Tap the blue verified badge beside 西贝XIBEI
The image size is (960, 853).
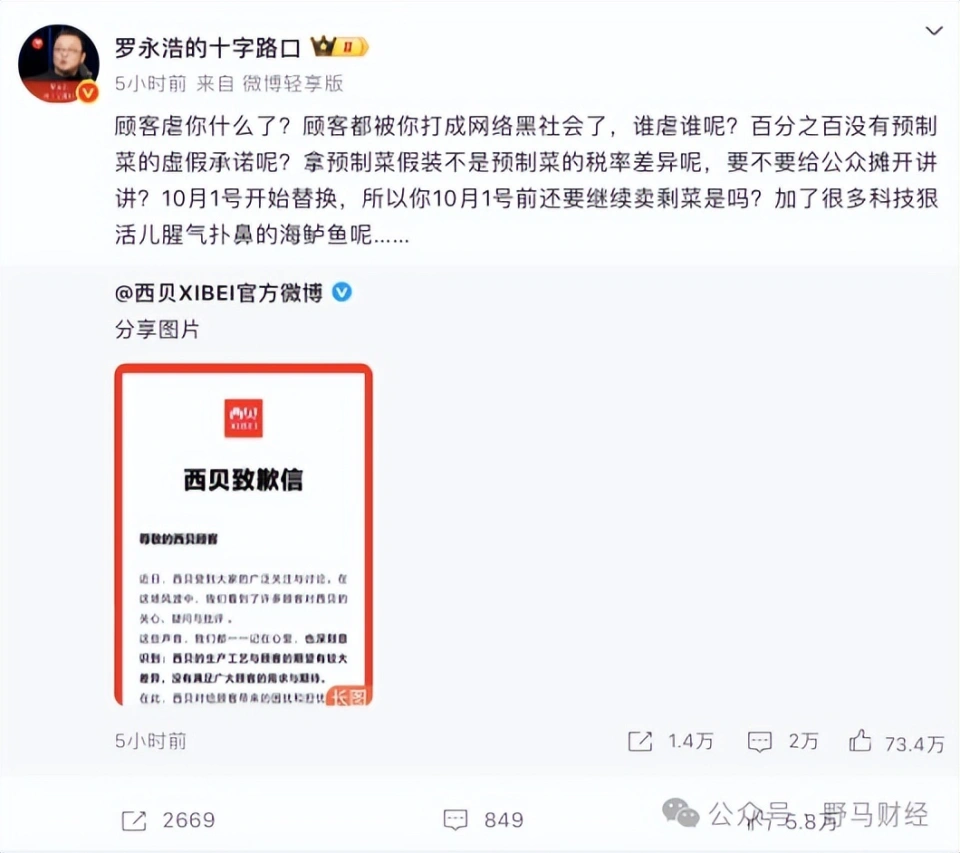[342, 292]
